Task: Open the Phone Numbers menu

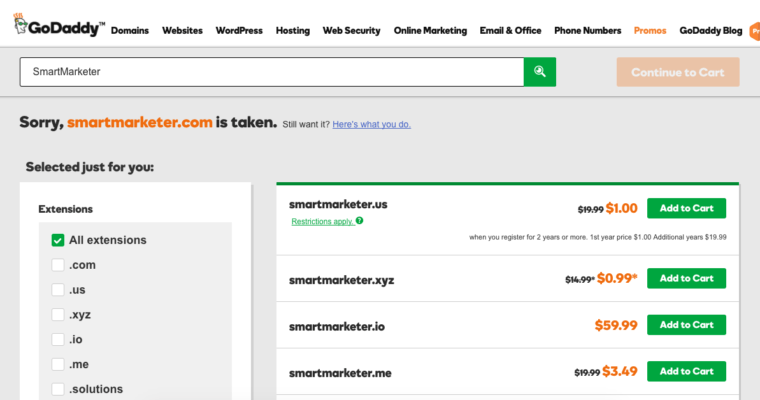Action: (587, 31)
